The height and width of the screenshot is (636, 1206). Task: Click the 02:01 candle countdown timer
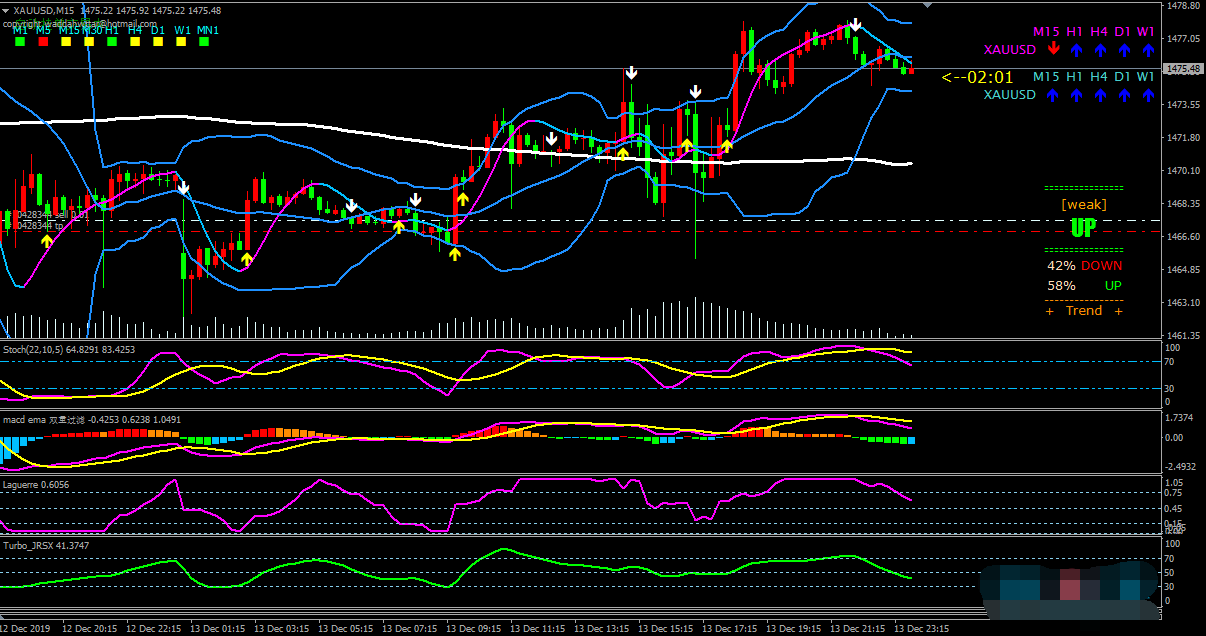[x=978, y=77]
